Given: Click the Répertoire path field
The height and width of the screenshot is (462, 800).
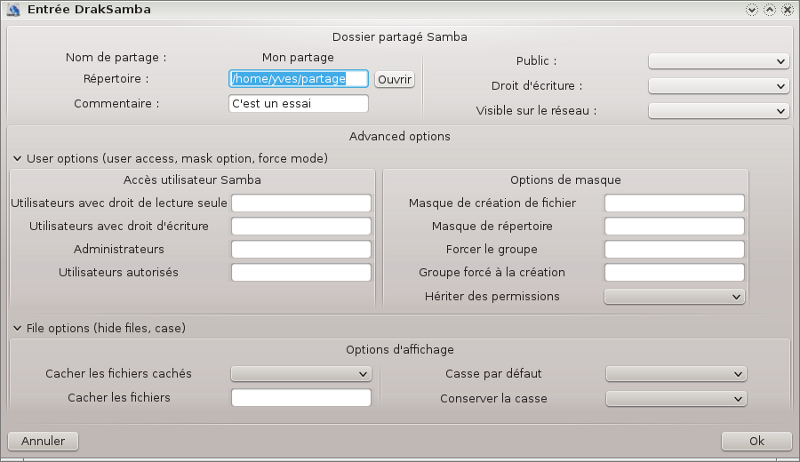Looking at the screenshot, I should click(298, 79).
